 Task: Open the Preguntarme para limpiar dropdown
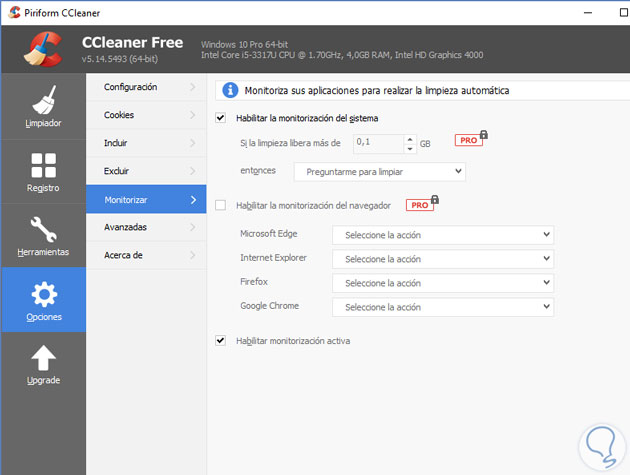[380, 172]
